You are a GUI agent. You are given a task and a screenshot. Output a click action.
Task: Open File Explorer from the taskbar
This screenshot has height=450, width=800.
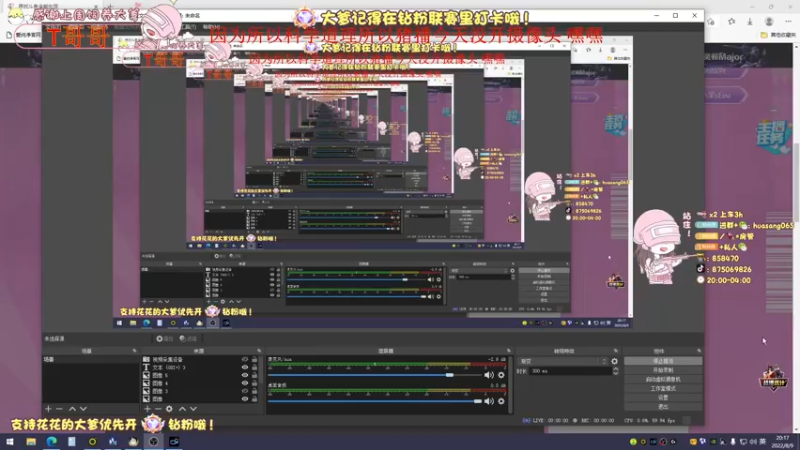pyautogui.click(x=31, y=441)
